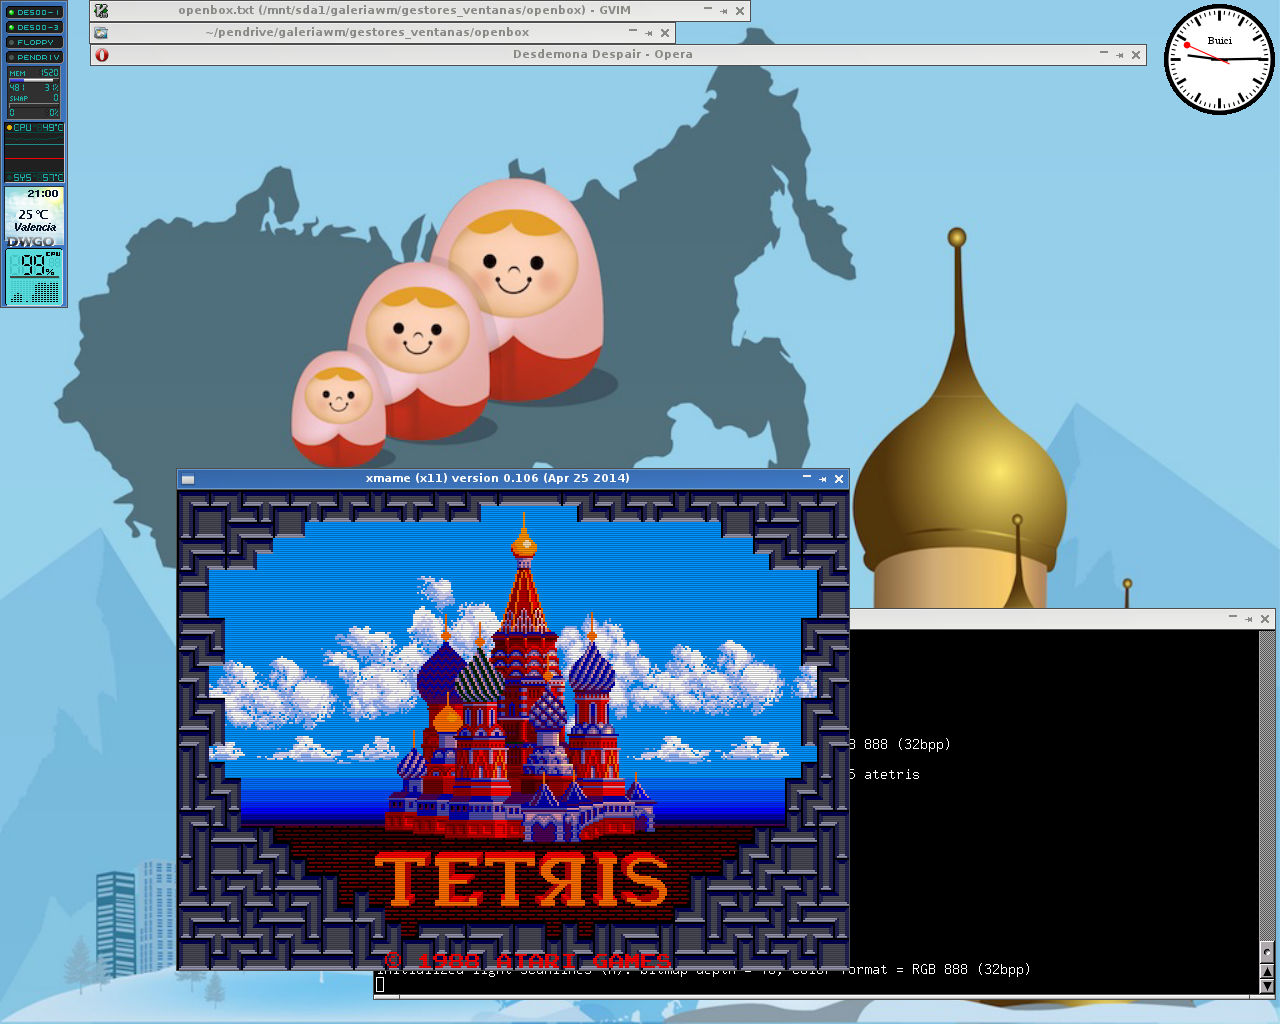Image resolution: width=1280 pixels, height=1024 pixels.
Task: Click the terminal scroll down arrow
Action: pos(1267,986)
